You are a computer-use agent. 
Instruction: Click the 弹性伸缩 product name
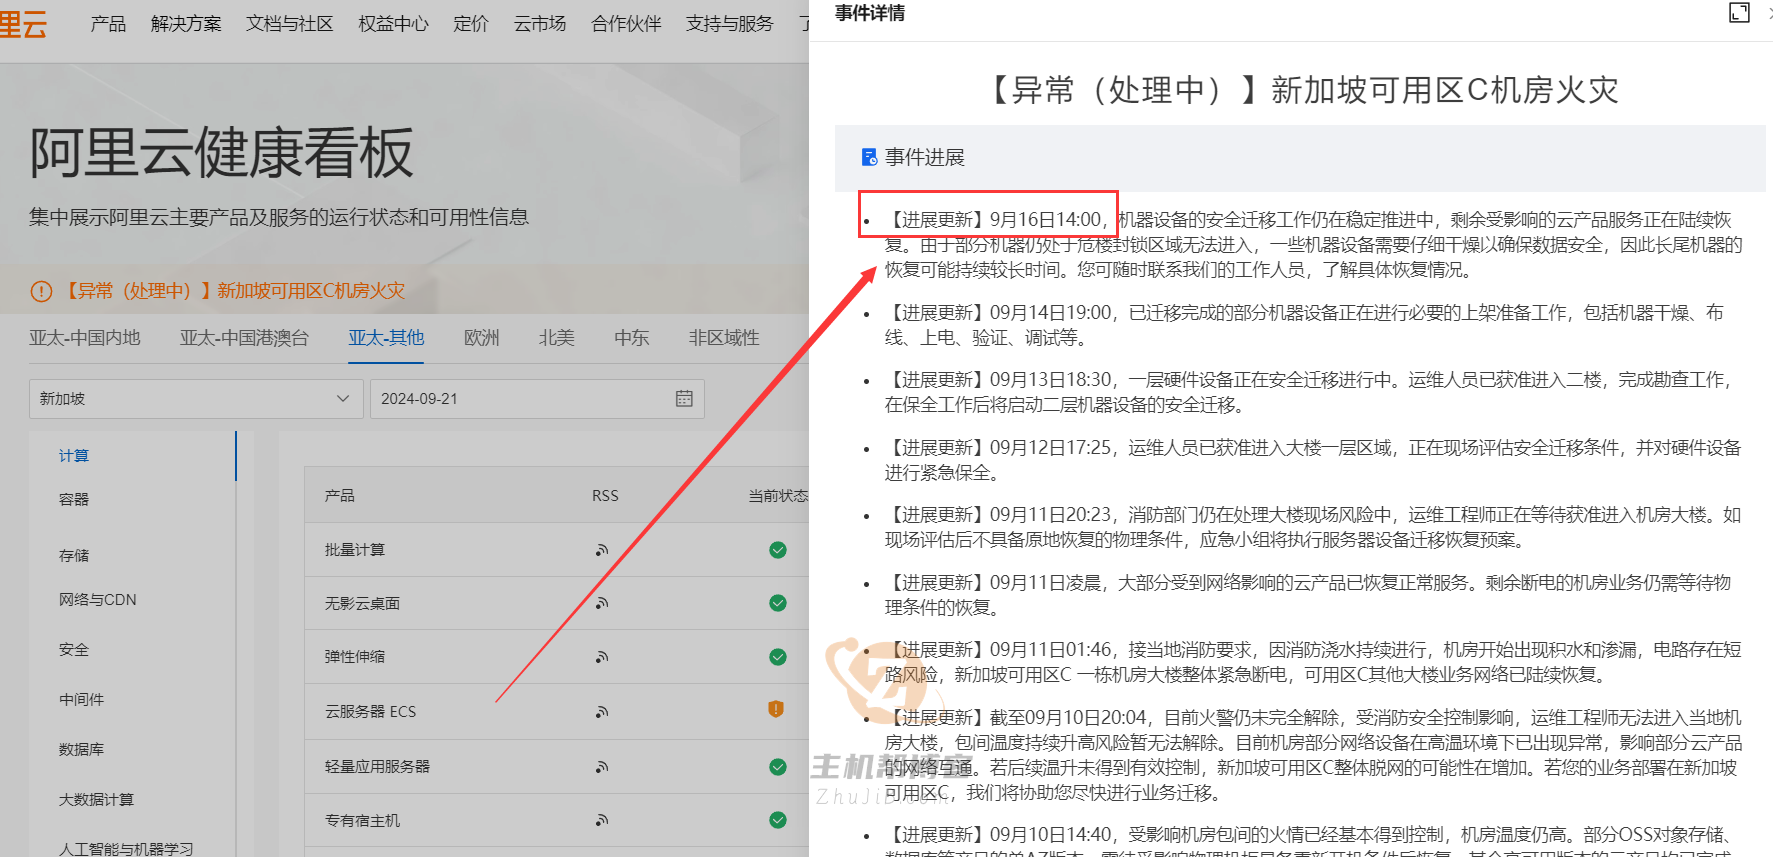(x=355, y=657)
